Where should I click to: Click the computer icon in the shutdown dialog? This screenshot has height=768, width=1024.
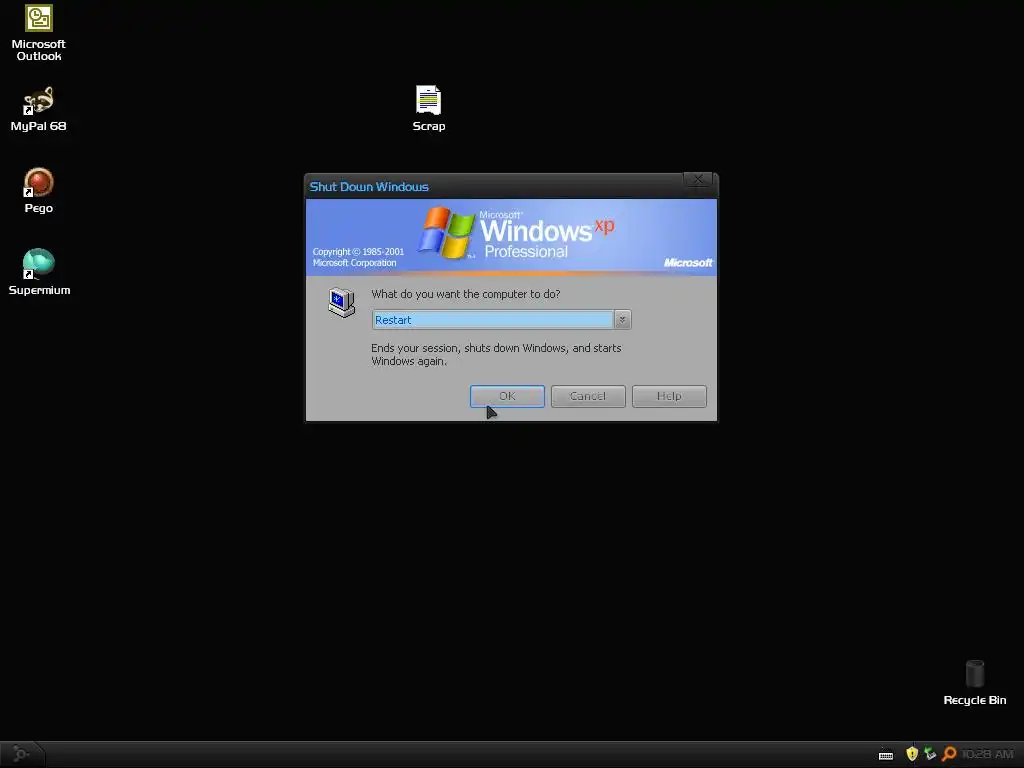[342, 302]
